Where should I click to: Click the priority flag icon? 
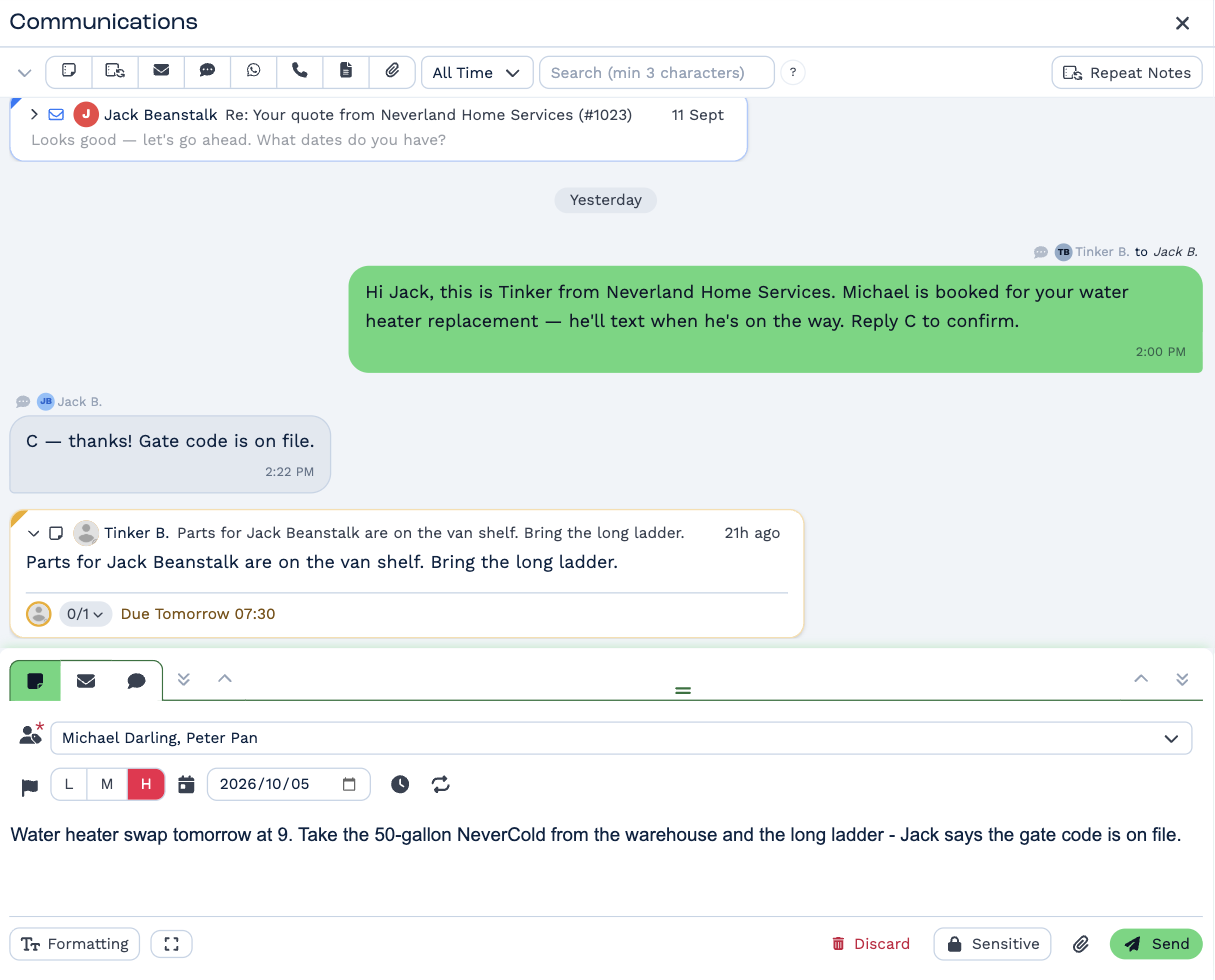[x=30, y=787]
